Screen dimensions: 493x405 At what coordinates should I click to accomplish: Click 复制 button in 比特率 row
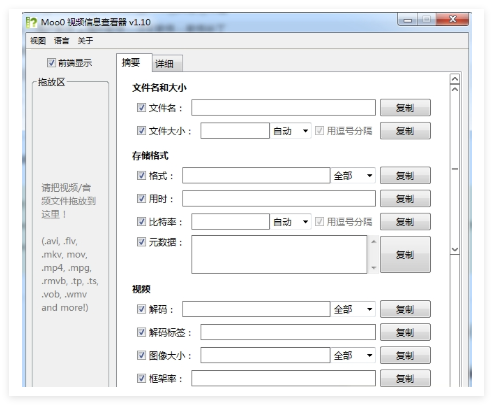tap(405, 222)
